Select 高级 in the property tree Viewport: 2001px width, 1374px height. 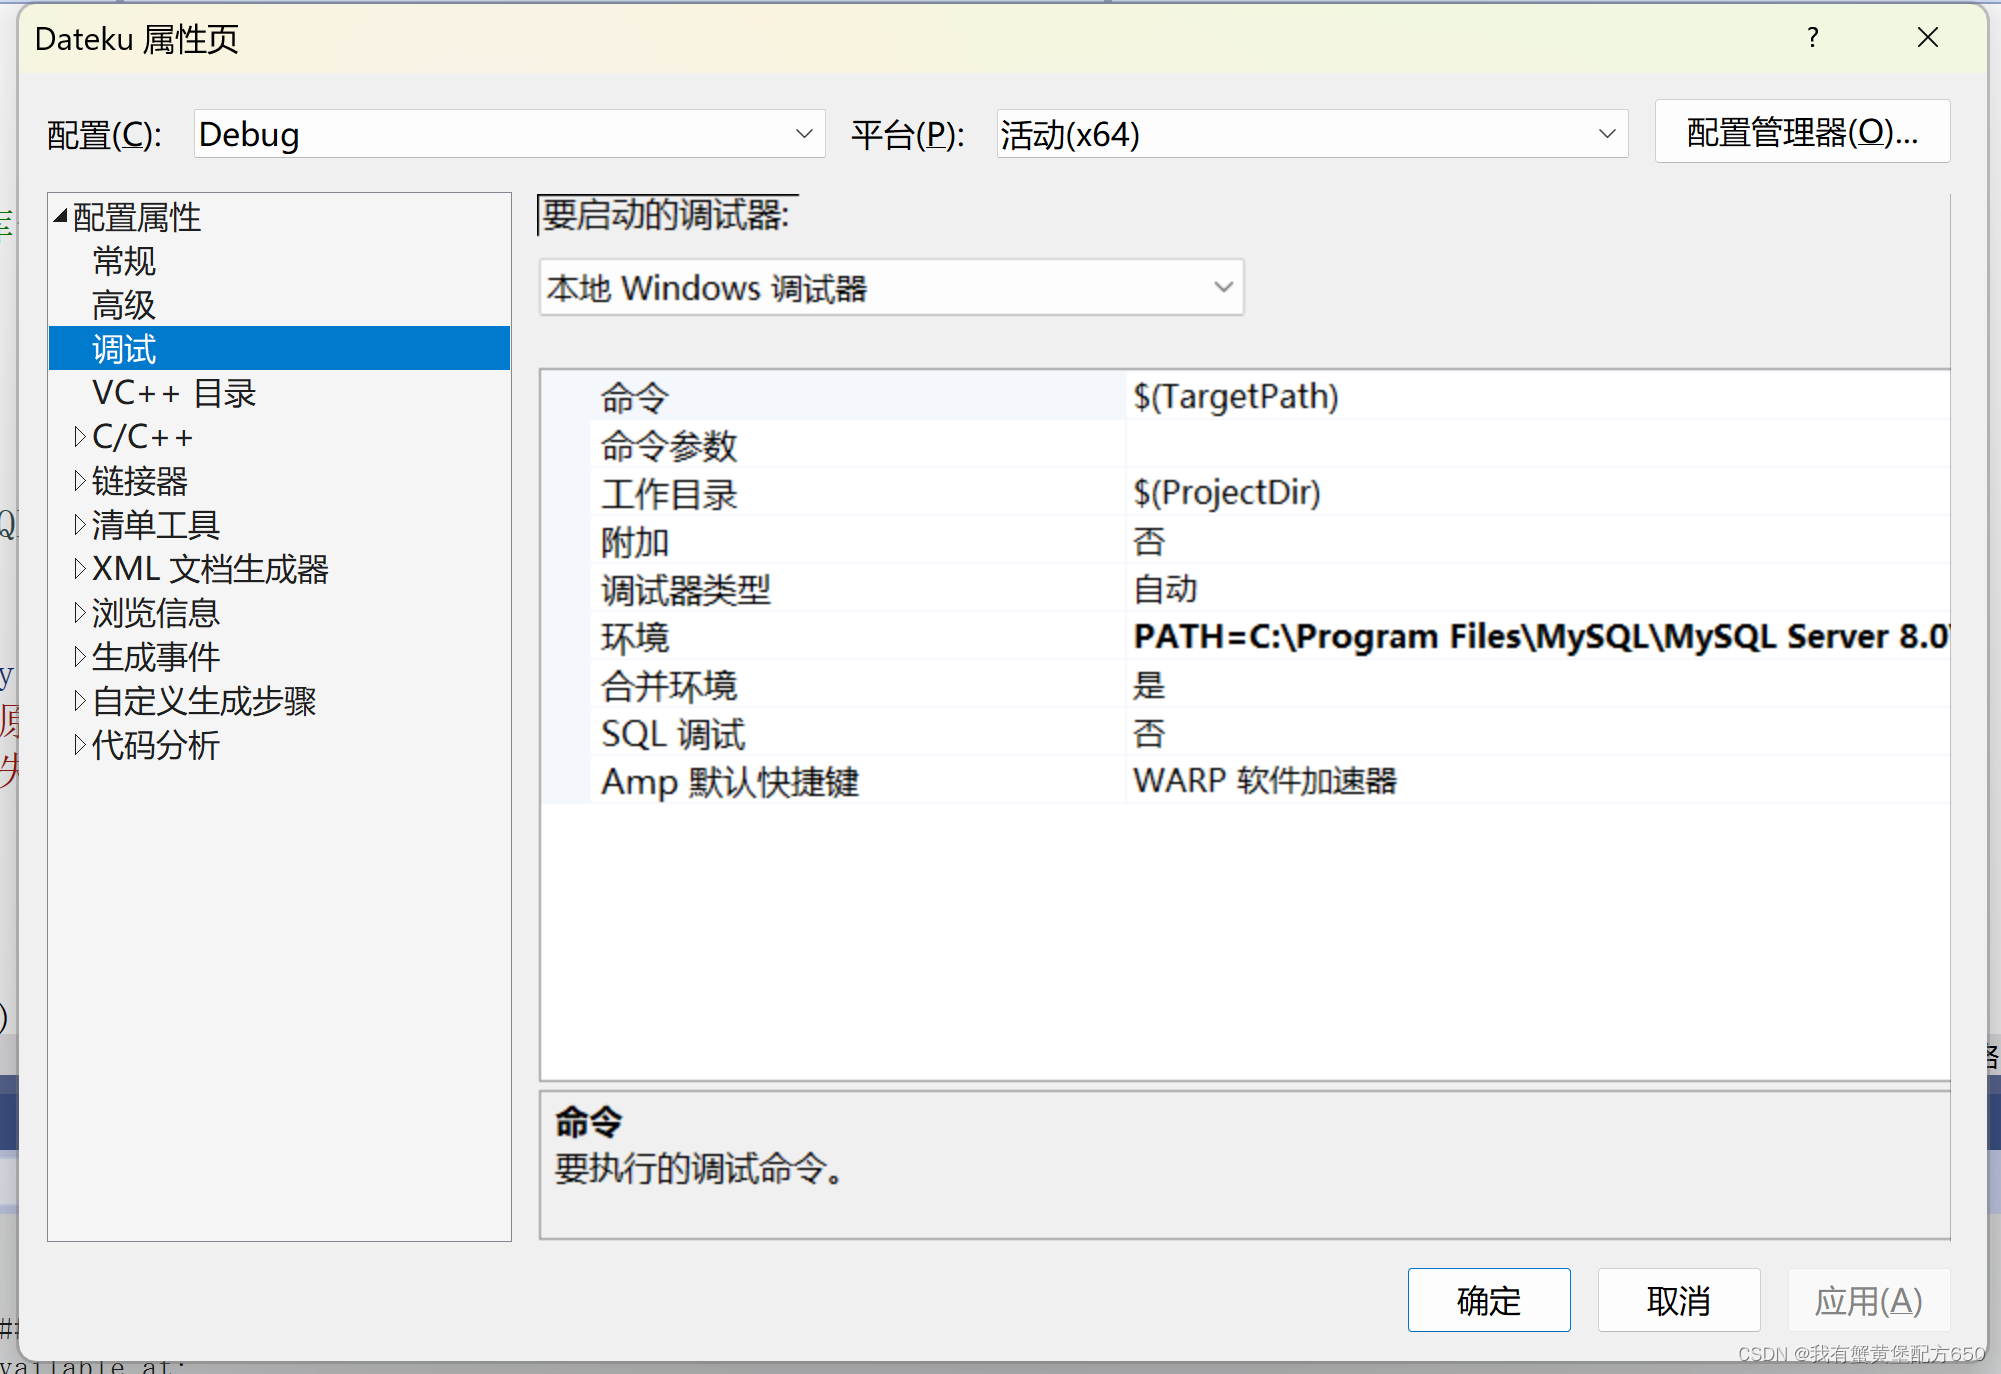(122, 305)
